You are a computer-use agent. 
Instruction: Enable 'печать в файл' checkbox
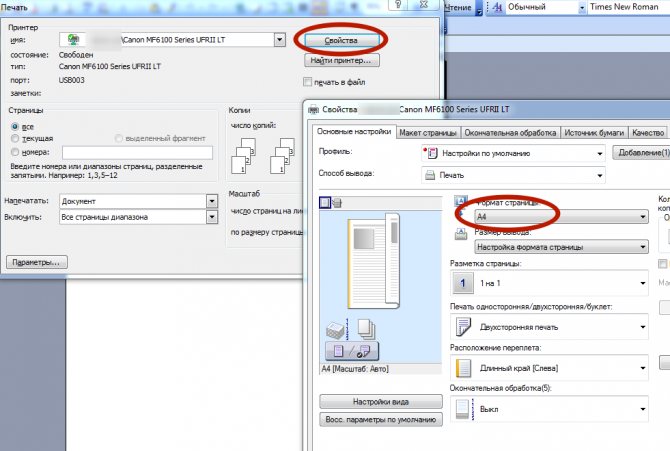[308, 82]
